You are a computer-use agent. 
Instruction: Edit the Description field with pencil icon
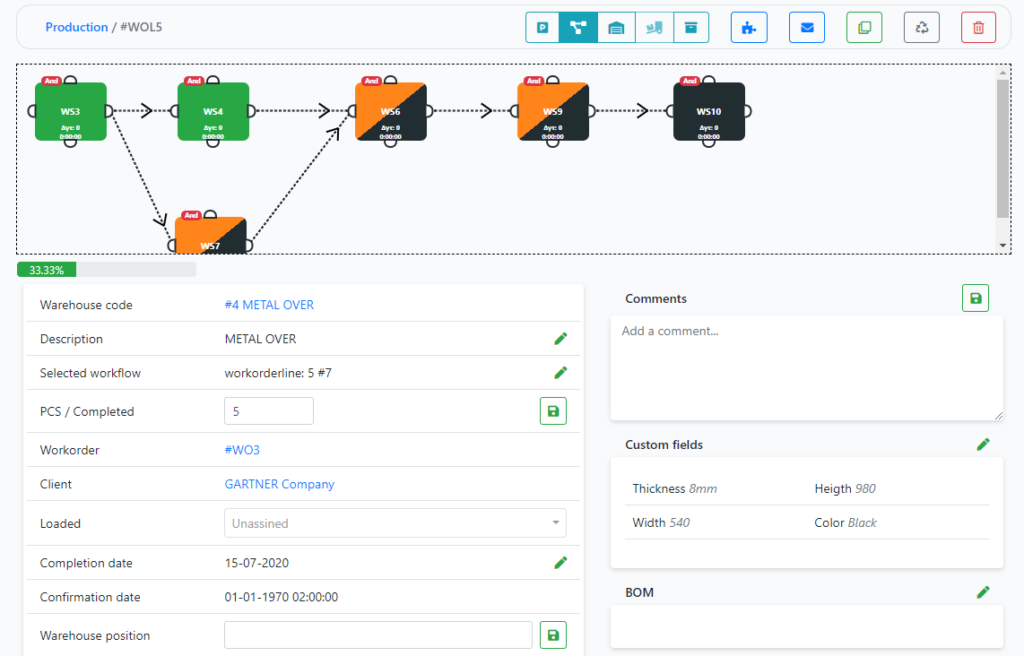560,339
